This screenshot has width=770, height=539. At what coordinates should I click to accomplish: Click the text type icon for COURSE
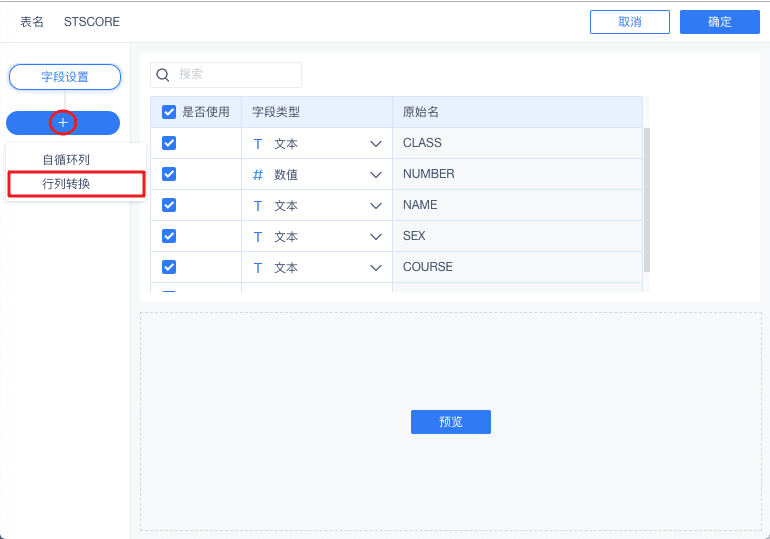pos(258,268)
